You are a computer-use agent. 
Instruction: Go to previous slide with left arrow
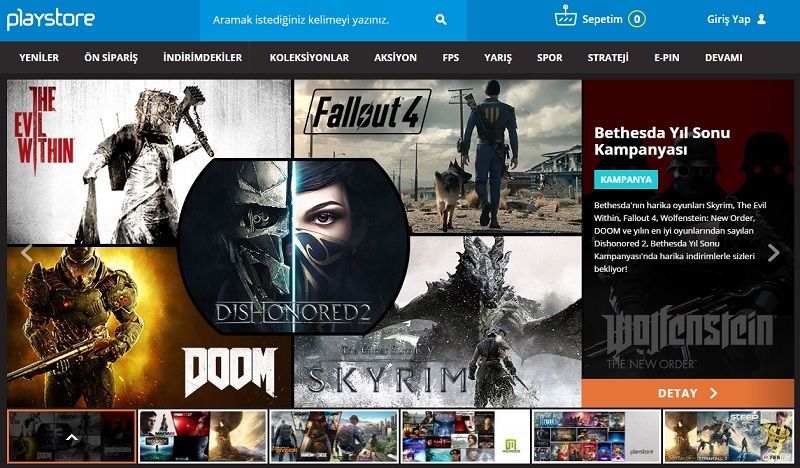pyautogui.click(x=27, y=252)
